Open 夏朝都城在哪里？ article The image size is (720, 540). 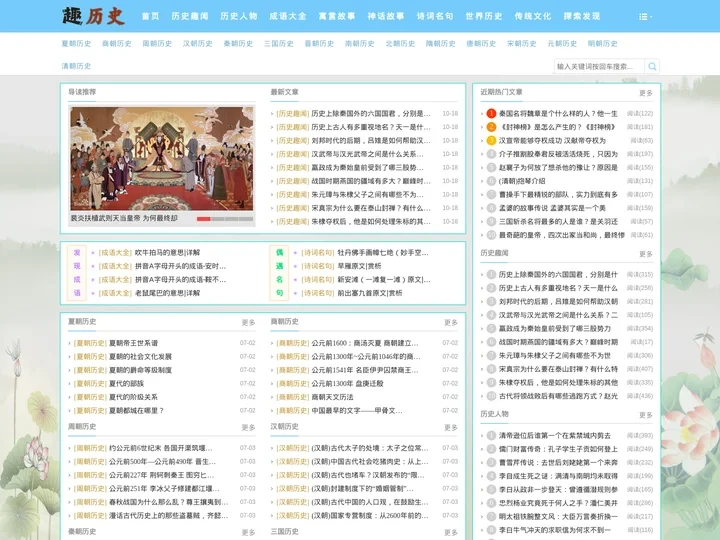pyautogui.click(x=136, y=411)
